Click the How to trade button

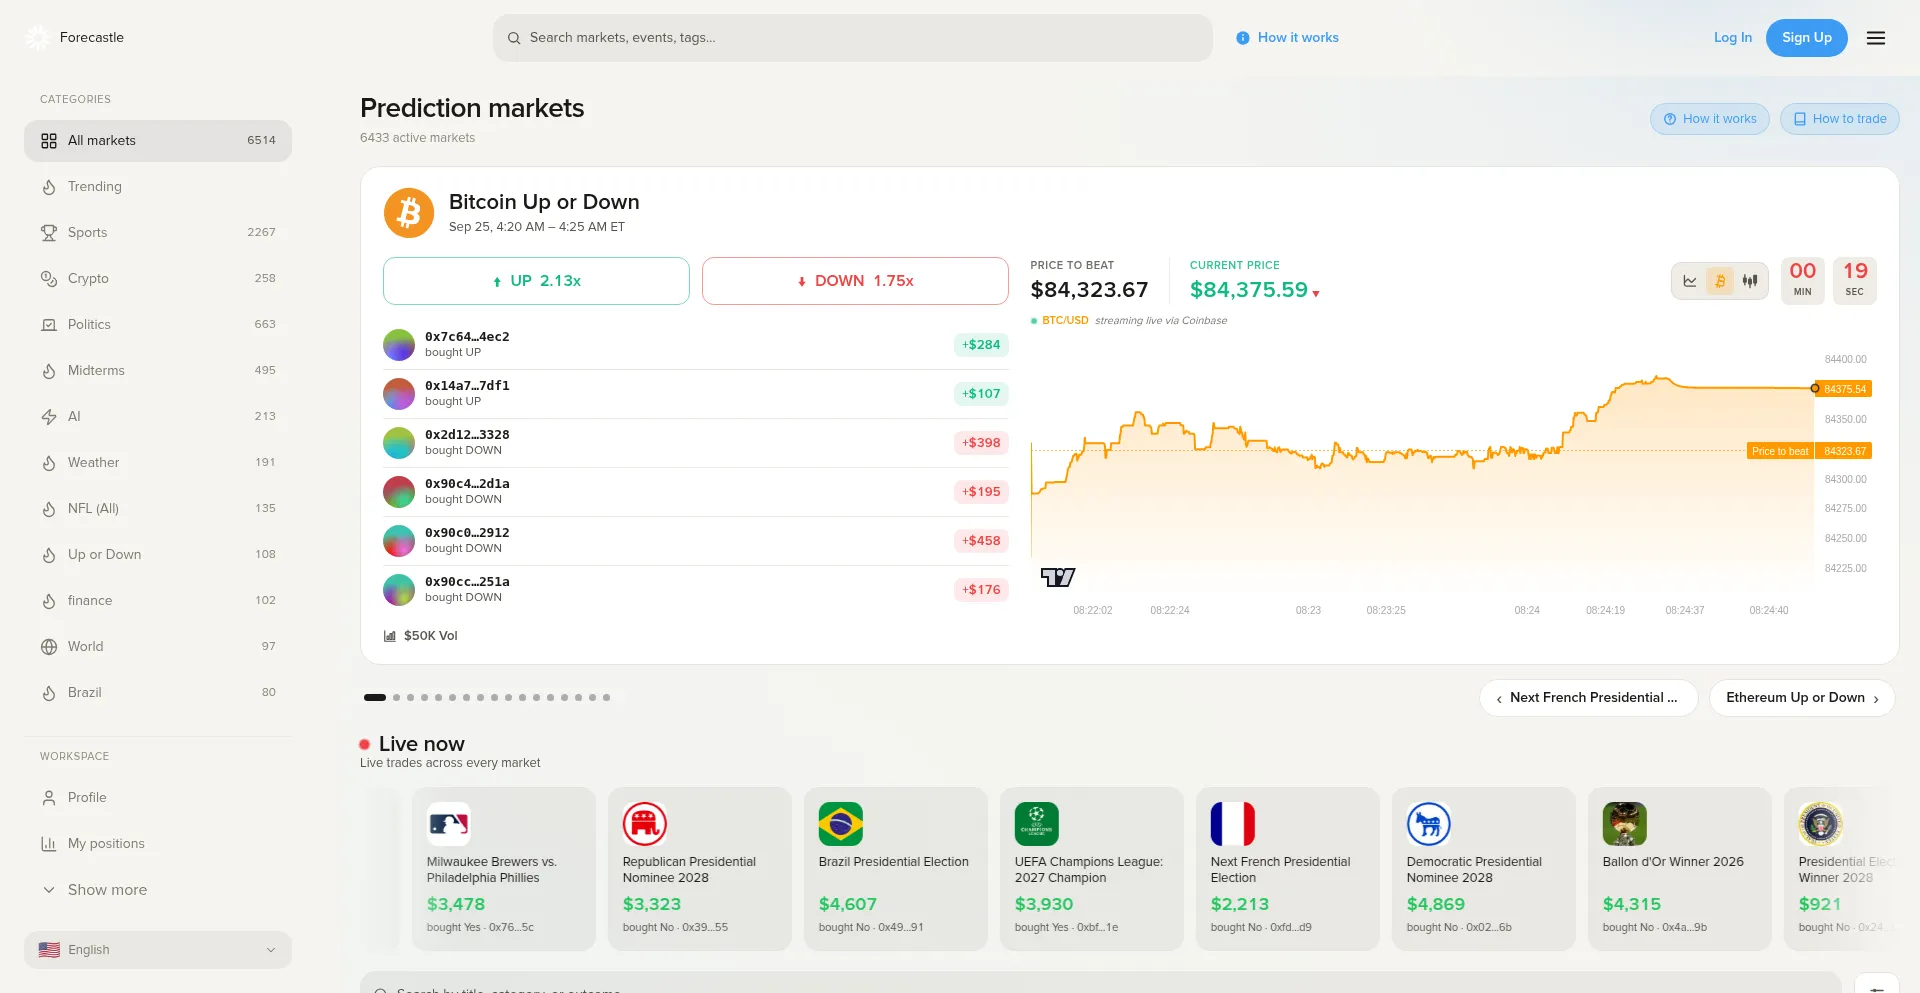pyautogui.click(x=1840, y=119)
